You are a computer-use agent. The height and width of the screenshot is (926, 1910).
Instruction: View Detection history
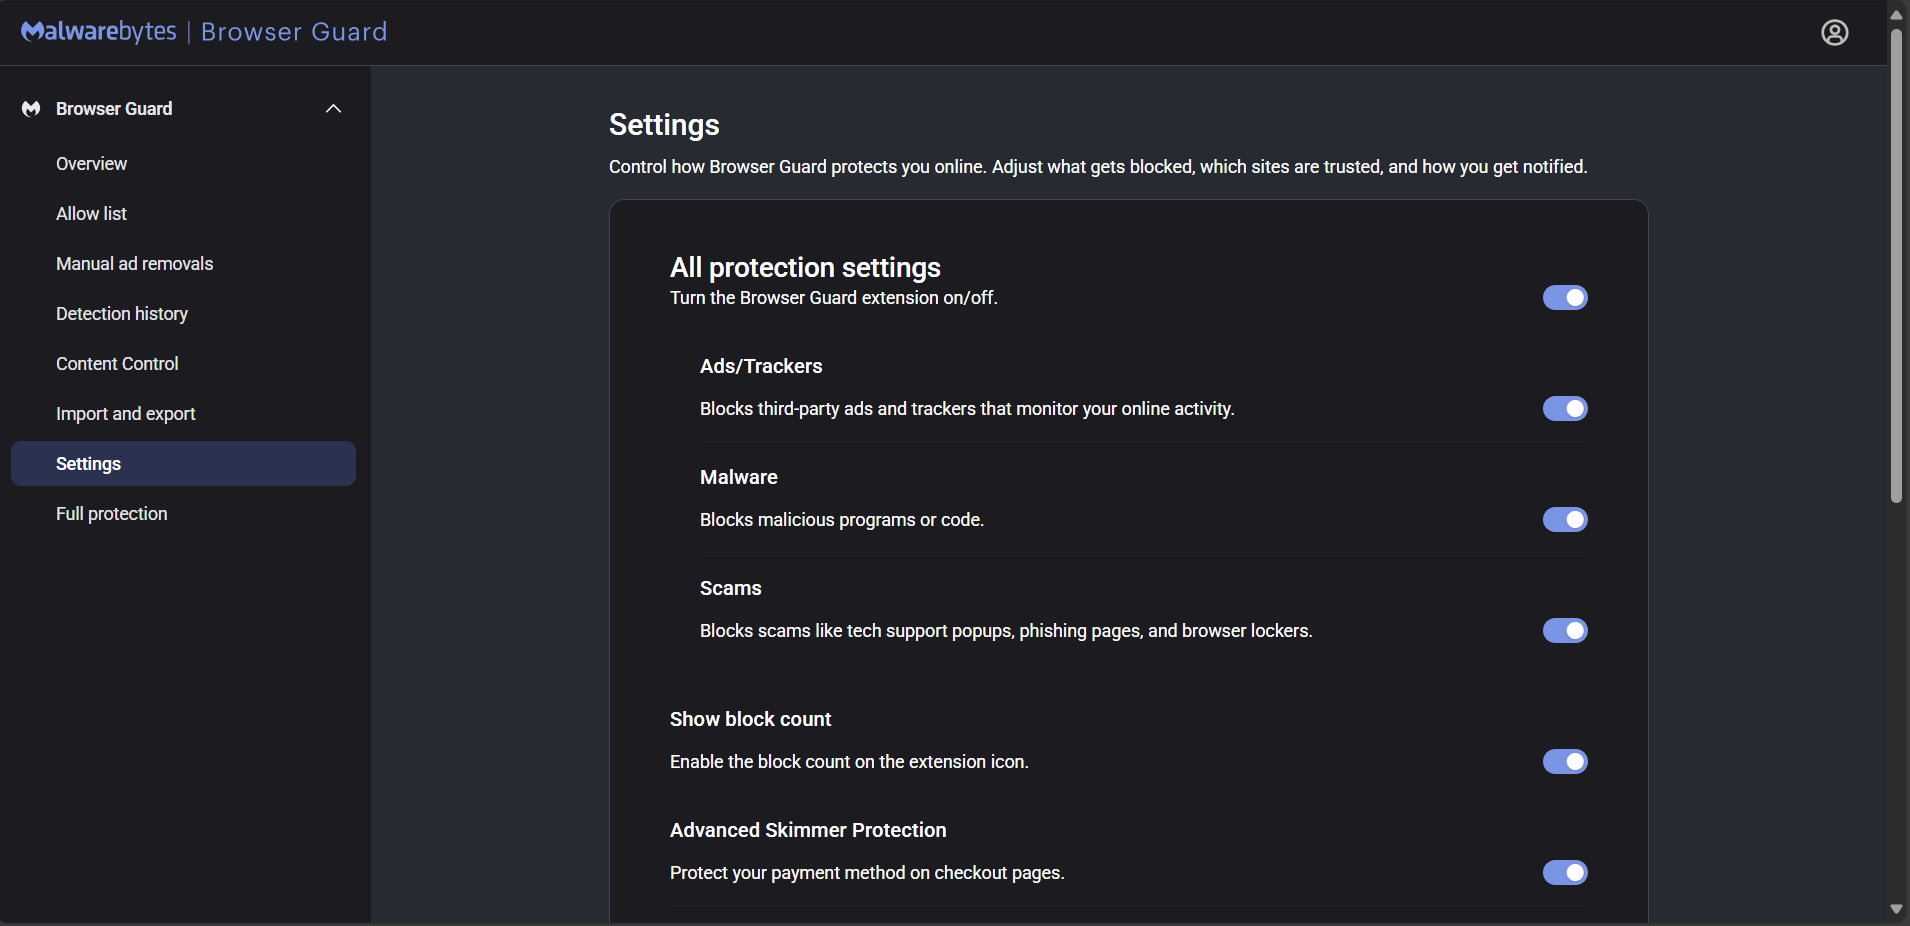[121, 314]
